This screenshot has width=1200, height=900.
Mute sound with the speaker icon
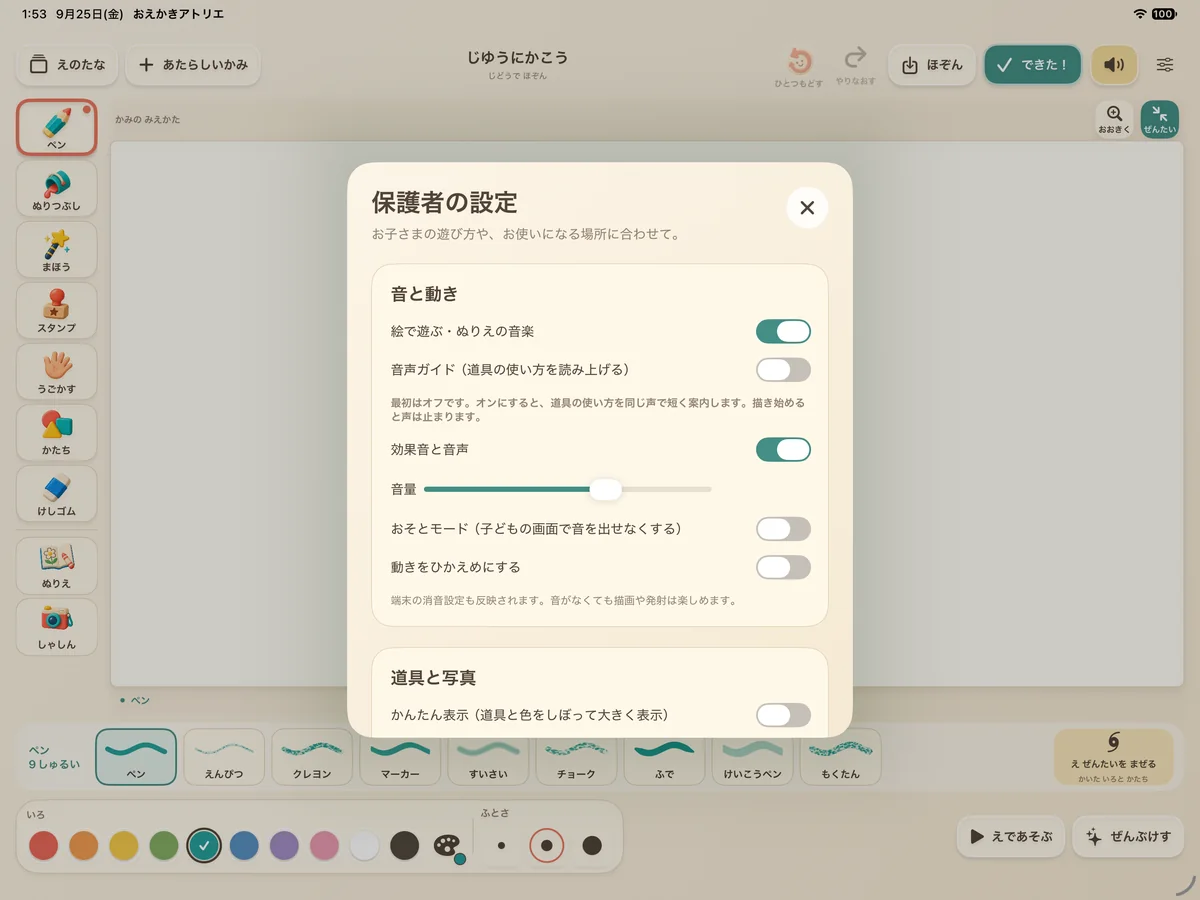1114,65
